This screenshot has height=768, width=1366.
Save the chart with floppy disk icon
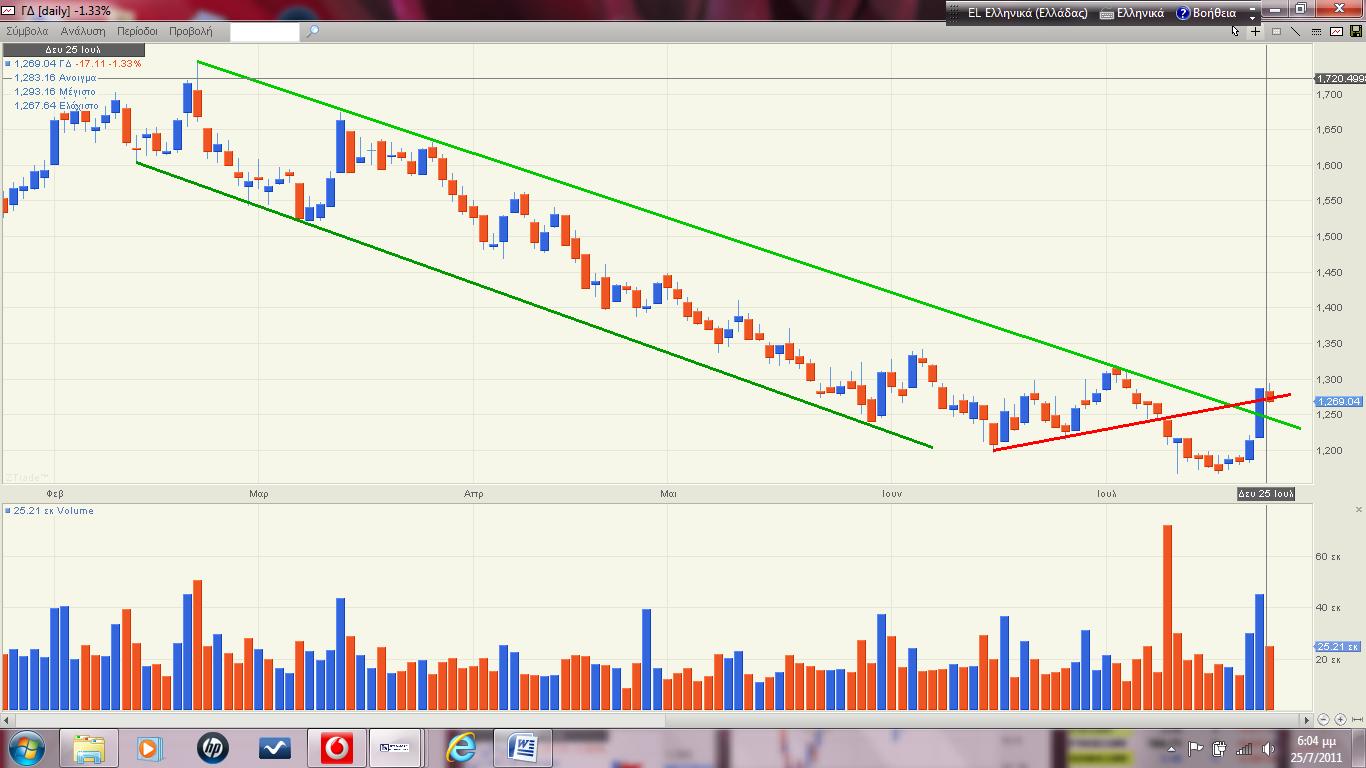coord(1355,31)
